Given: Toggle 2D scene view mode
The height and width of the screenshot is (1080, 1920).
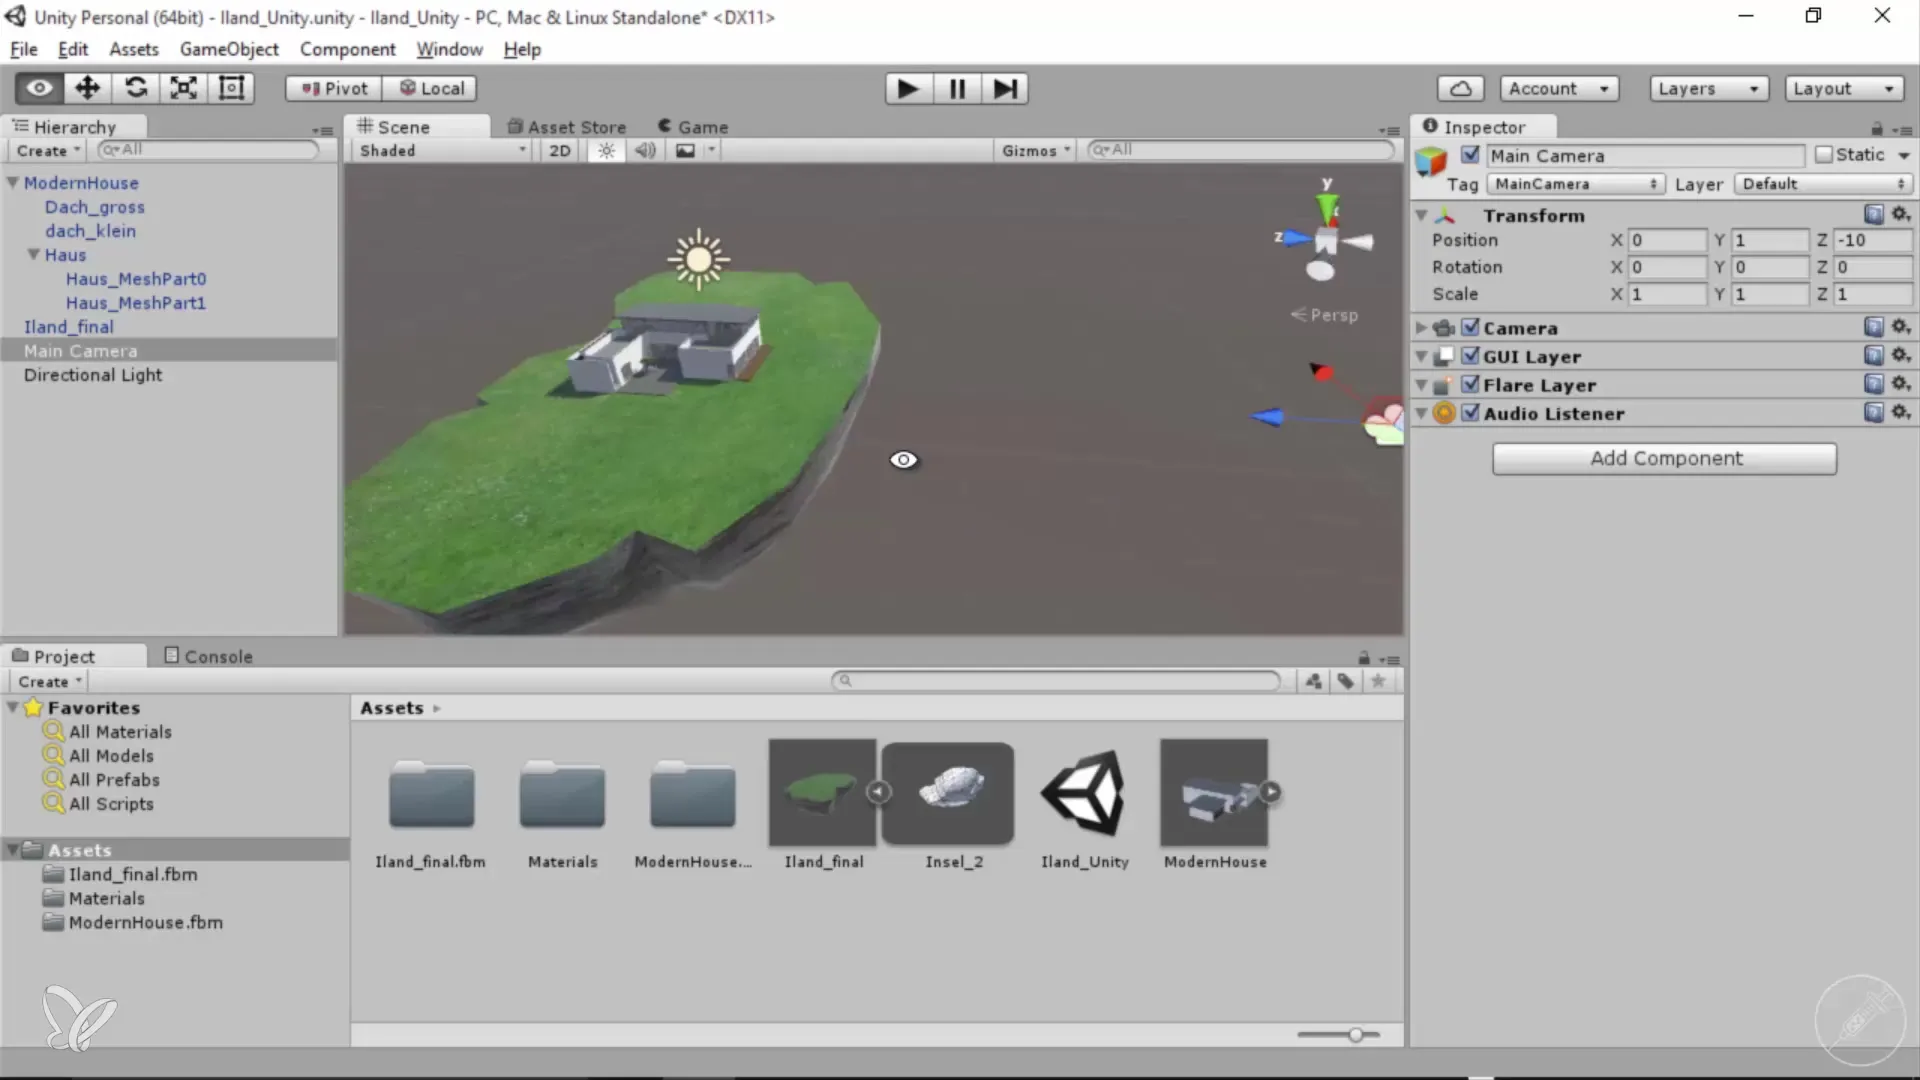Looking at the screenshot, I should [560, 150].
